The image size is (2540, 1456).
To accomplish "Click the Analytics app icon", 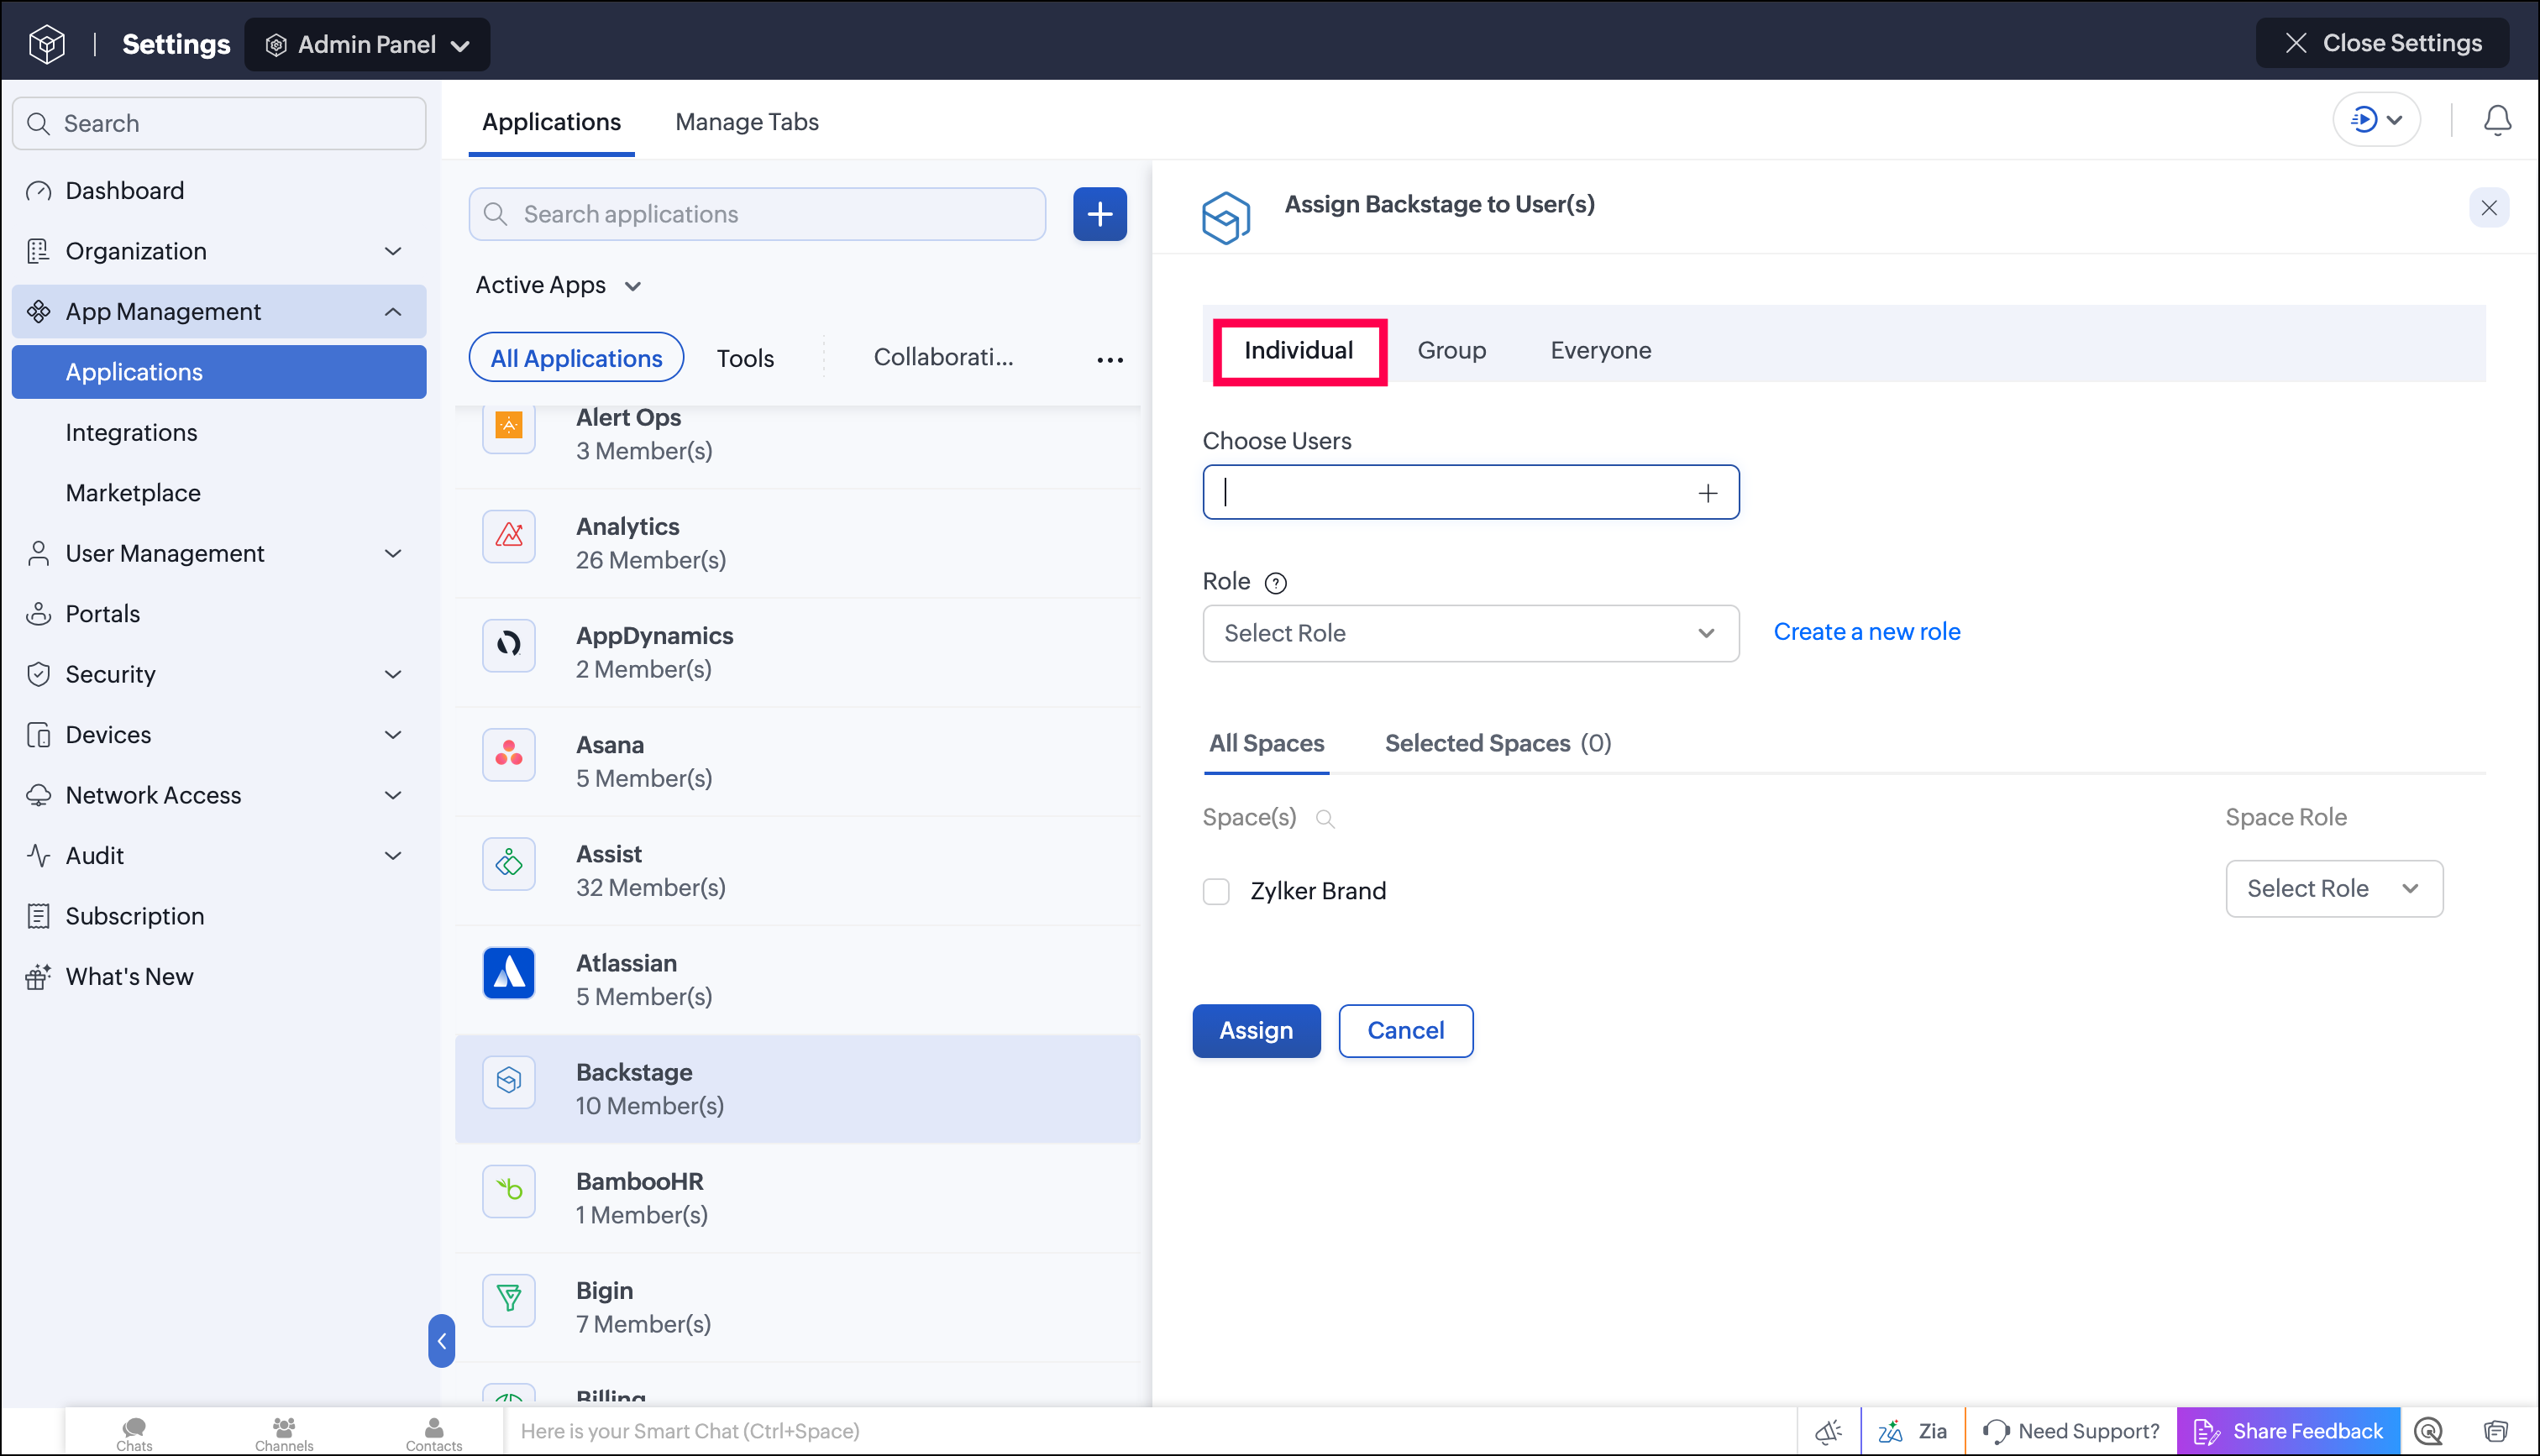I will tap(509, 536).
